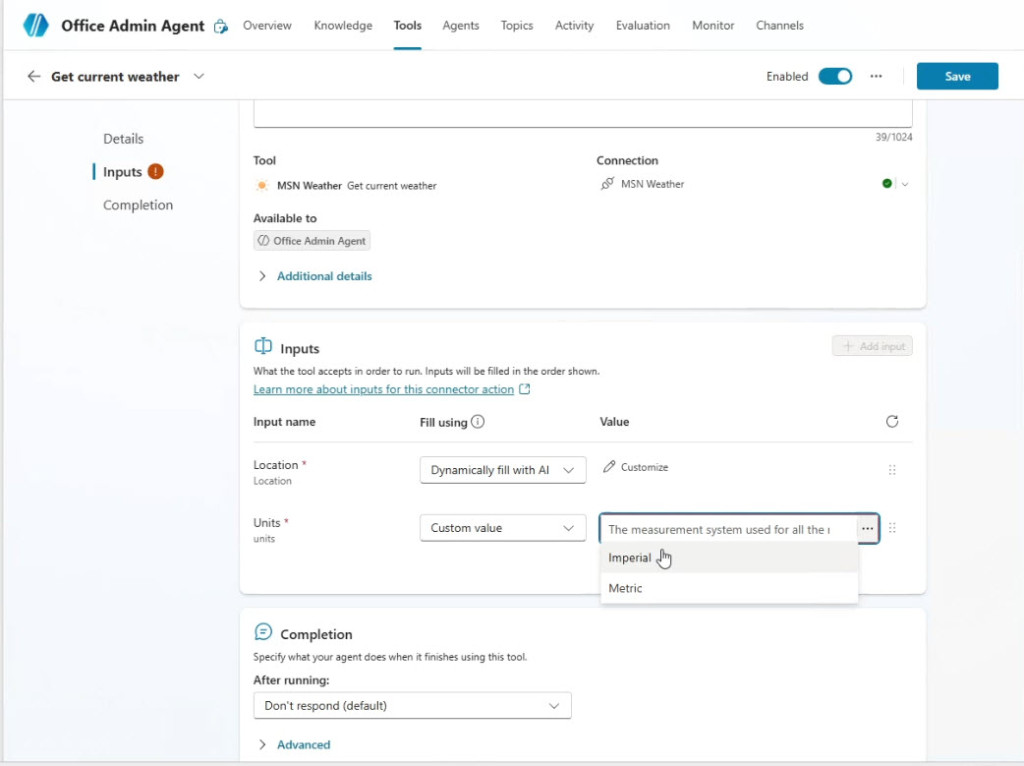Click the pencil Customize icon for Location
The height and width of the screenshot is (766, 1024).
[x=609, y=466]
